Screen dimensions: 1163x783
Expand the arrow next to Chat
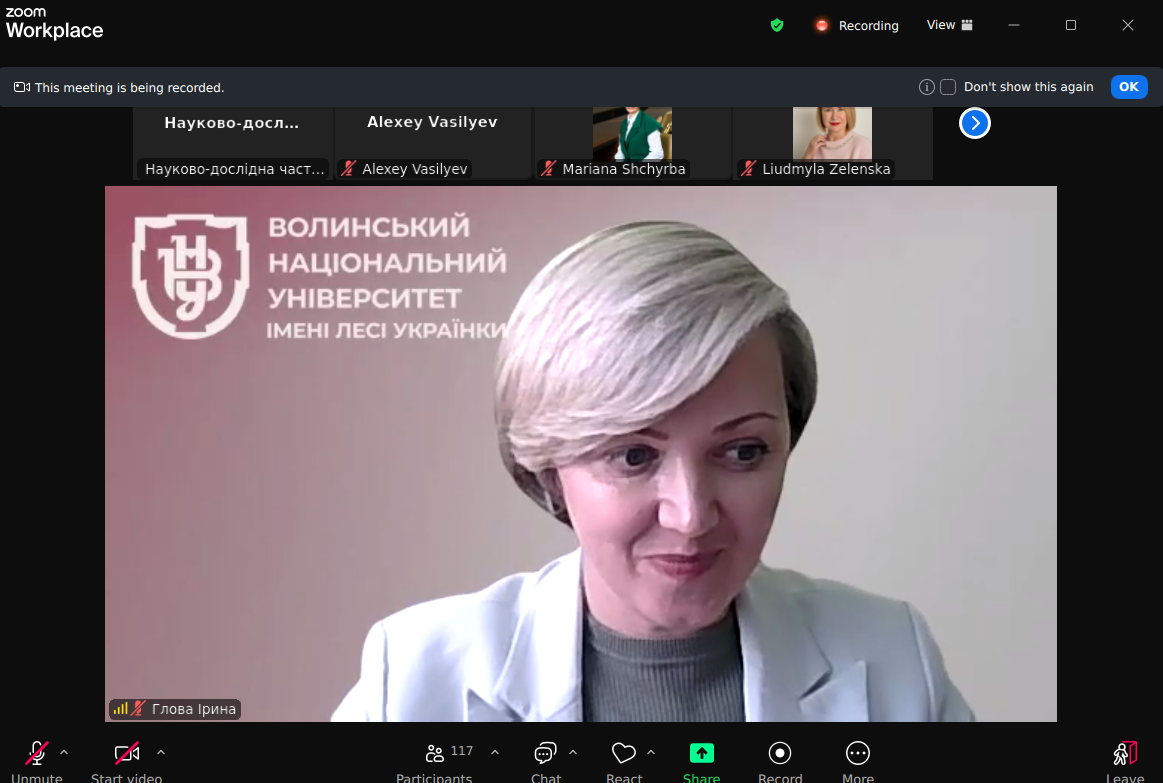tap(573, 751)
